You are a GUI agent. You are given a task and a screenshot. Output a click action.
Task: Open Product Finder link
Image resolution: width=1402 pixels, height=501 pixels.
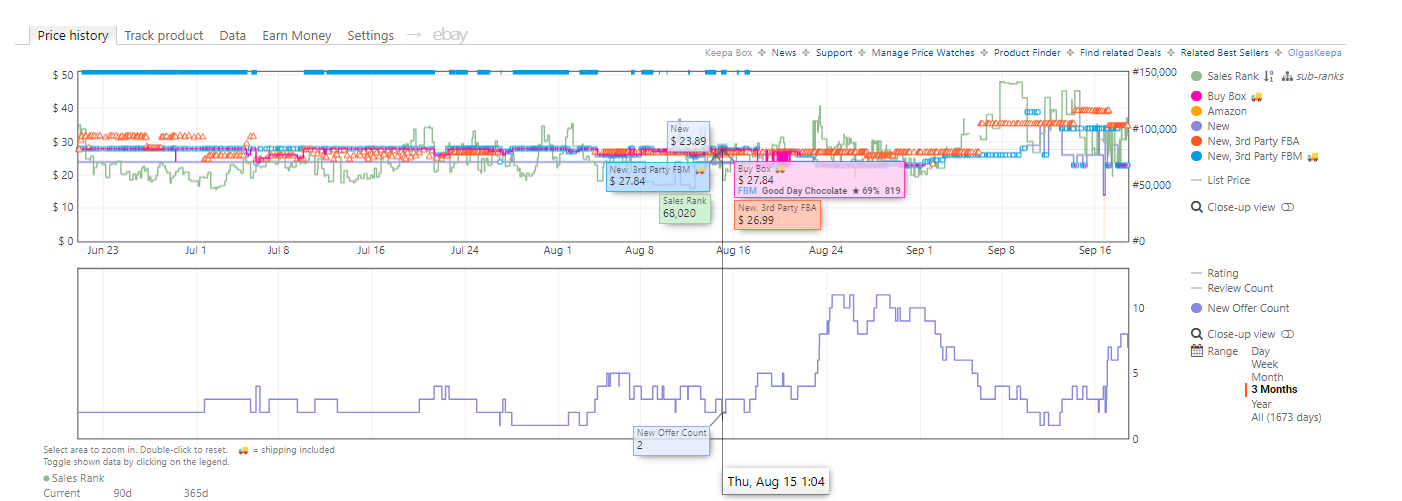pos(1027,53)
